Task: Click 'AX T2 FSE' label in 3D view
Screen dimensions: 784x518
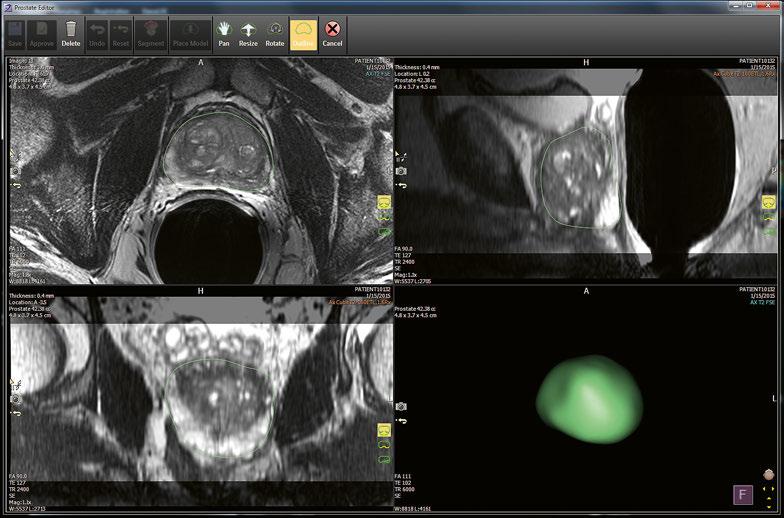Action: 762,302
